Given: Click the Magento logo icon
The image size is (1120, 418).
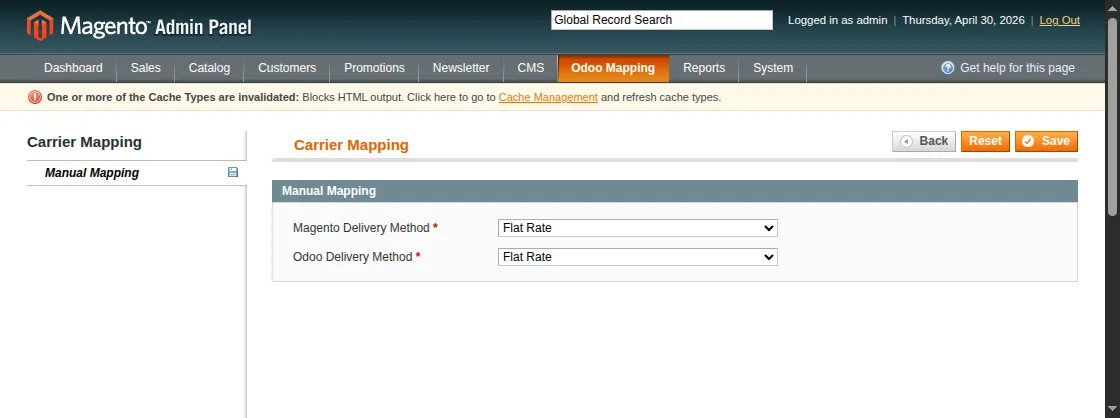Looking at the screenshot, I should (40, 26).
